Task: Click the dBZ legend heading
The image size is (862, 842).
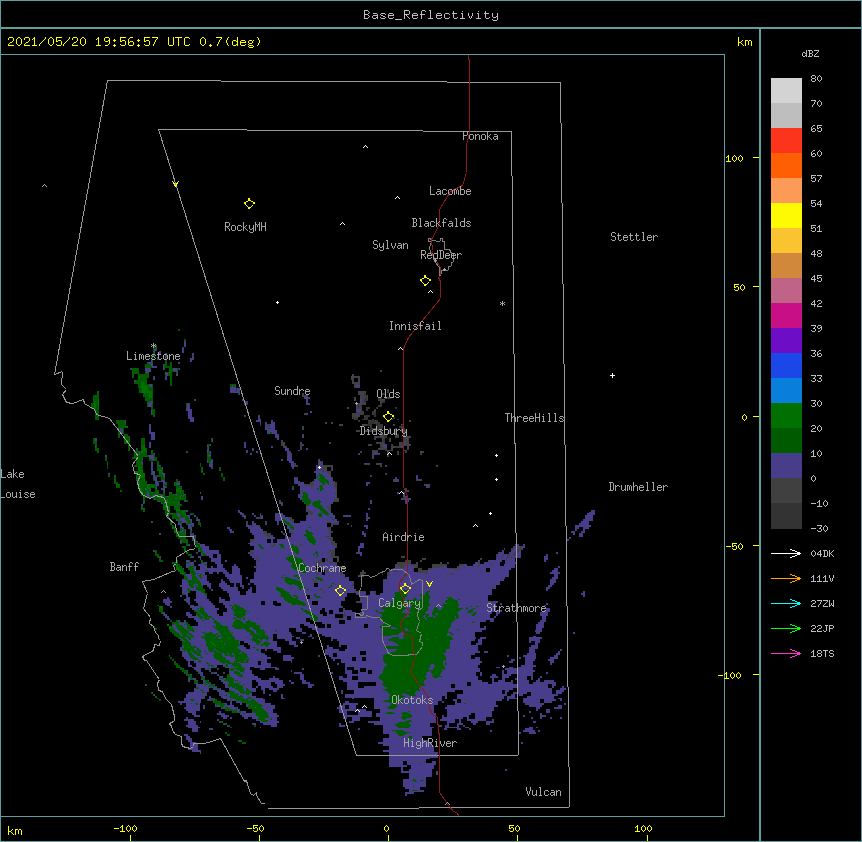Action: (x=810, y=54)
